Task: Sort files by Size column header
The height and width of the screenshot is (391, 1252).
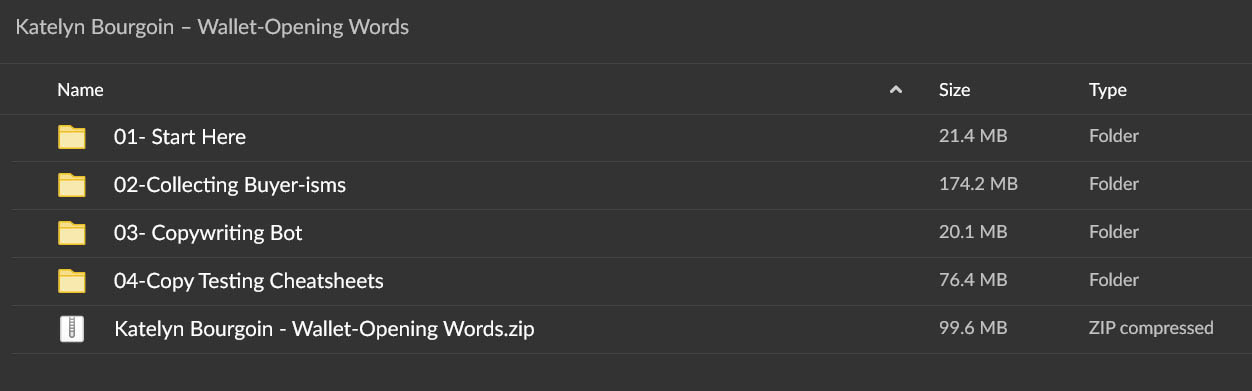Action: click(954, 90)
